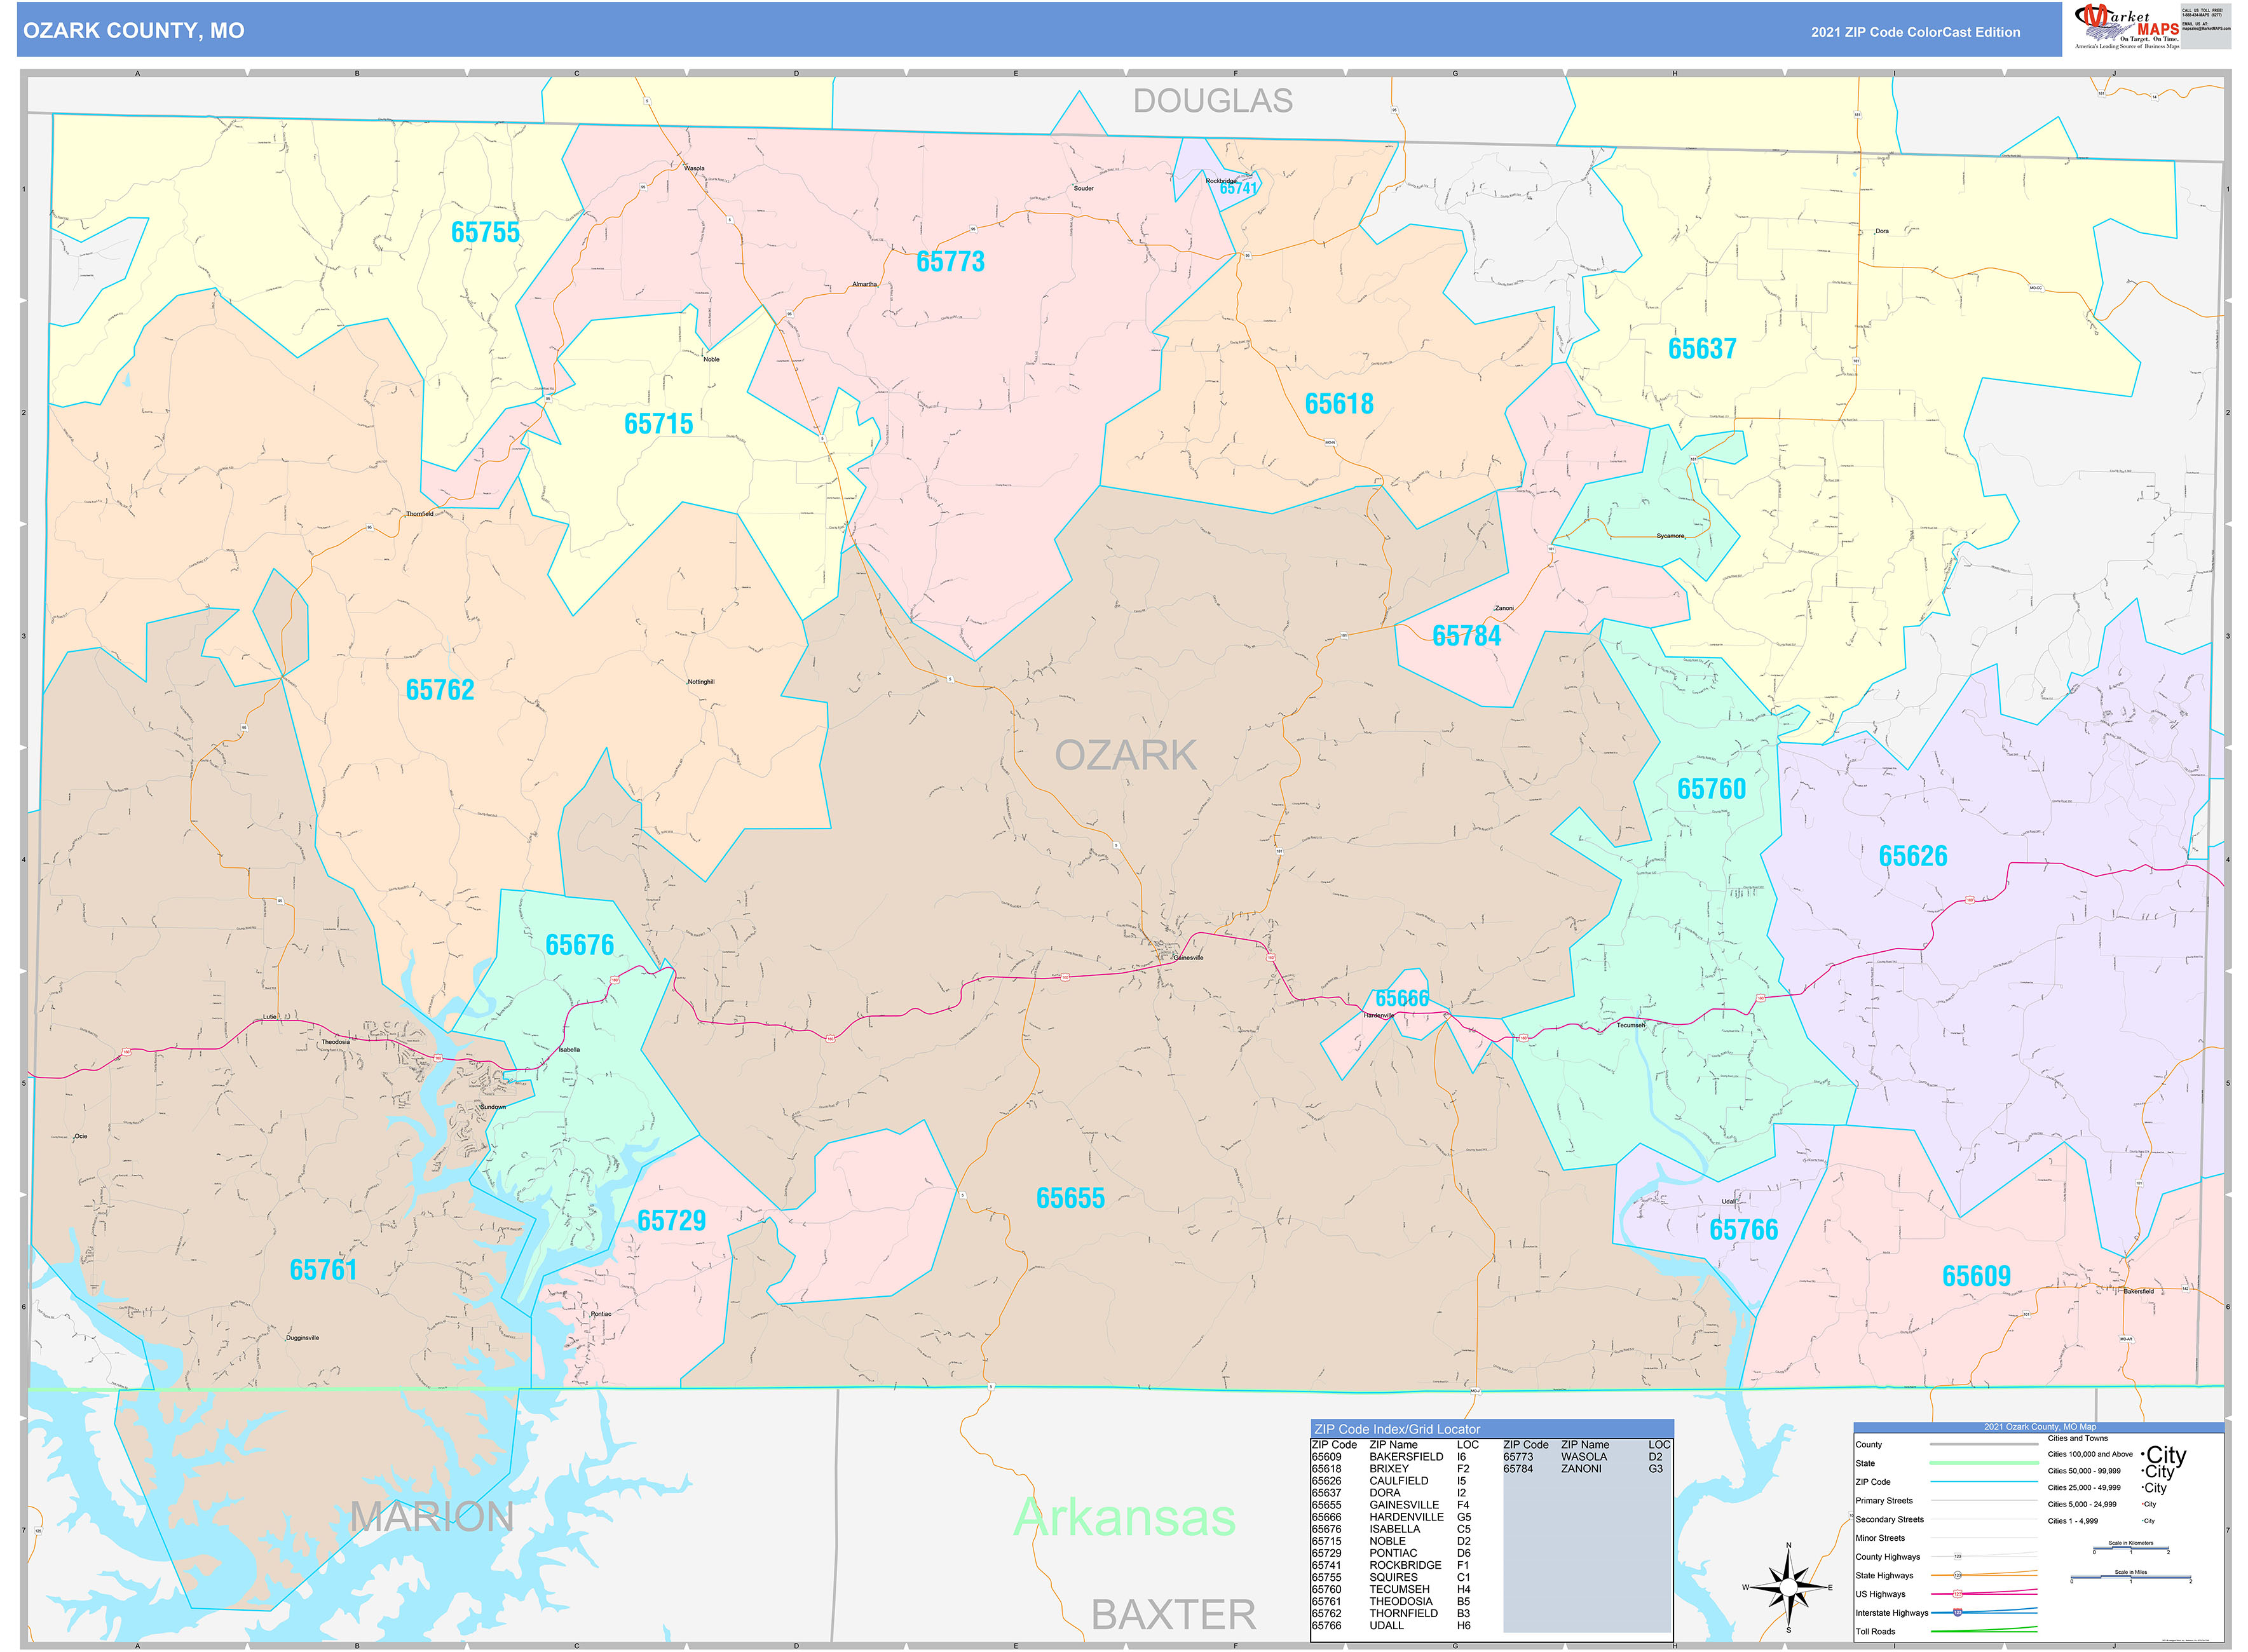Select ZIP code label 65655 on map

coord(1070,1198)
